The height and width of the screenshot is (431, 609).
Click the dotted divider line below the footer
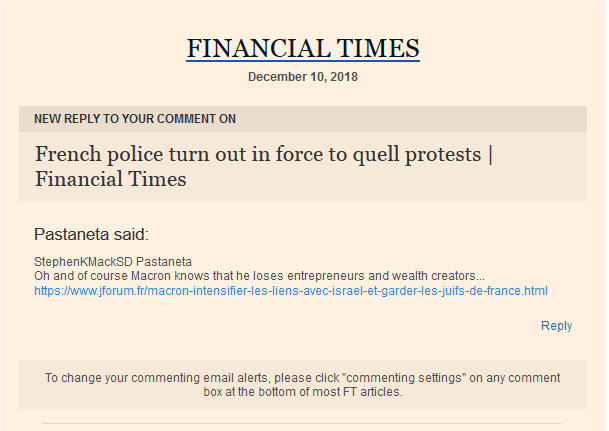coord(302,424)
